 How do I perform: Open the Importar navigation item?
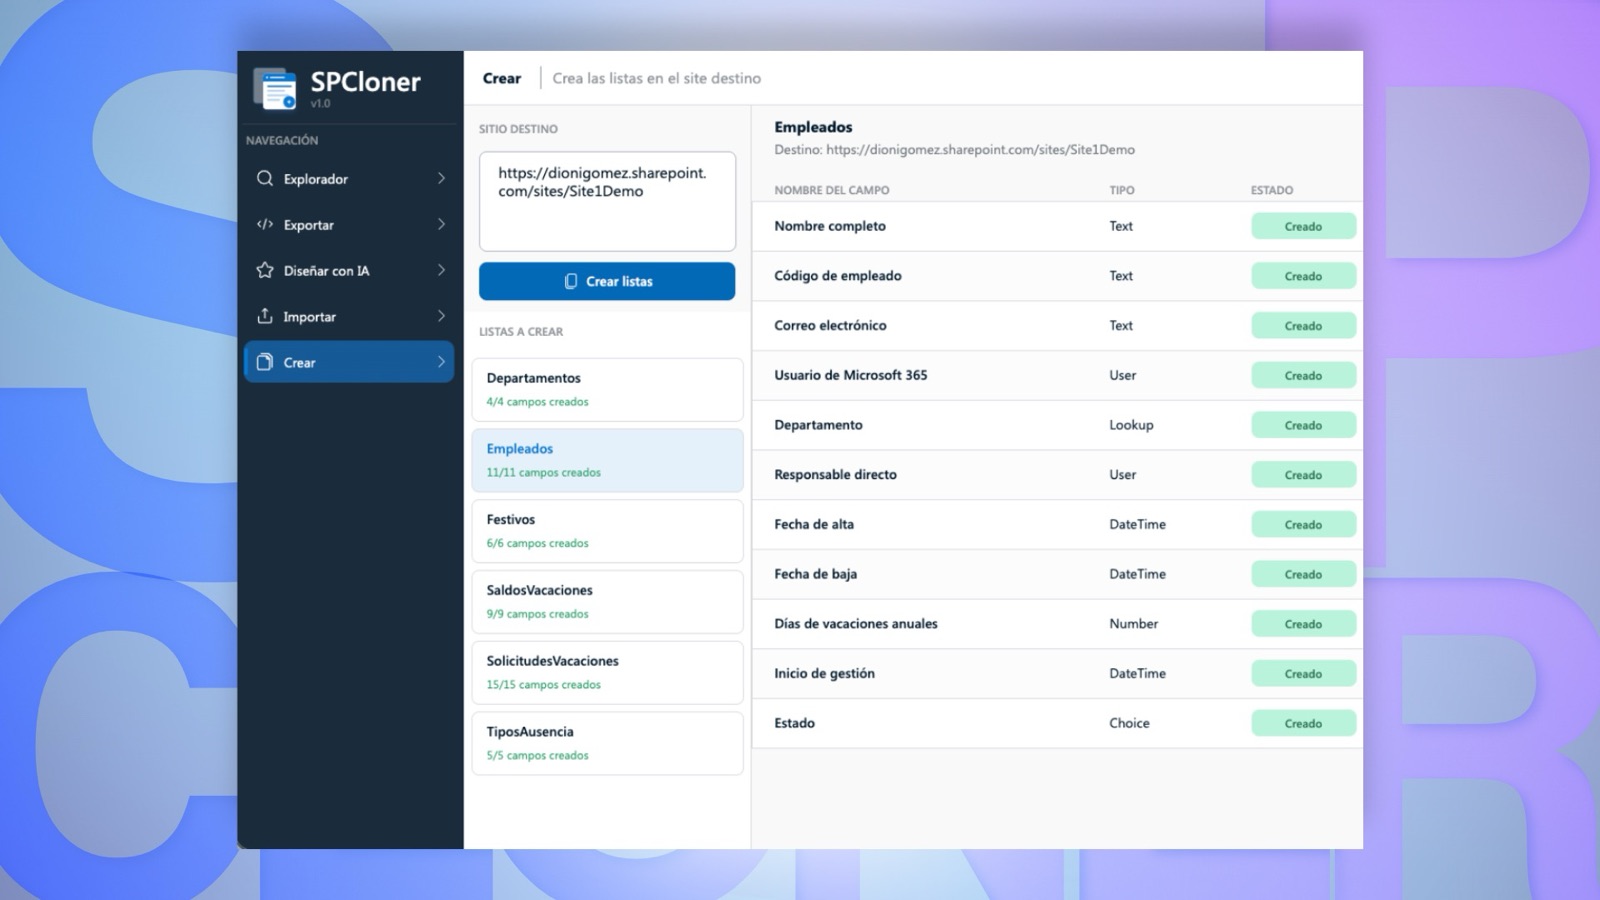pos(349,316)
